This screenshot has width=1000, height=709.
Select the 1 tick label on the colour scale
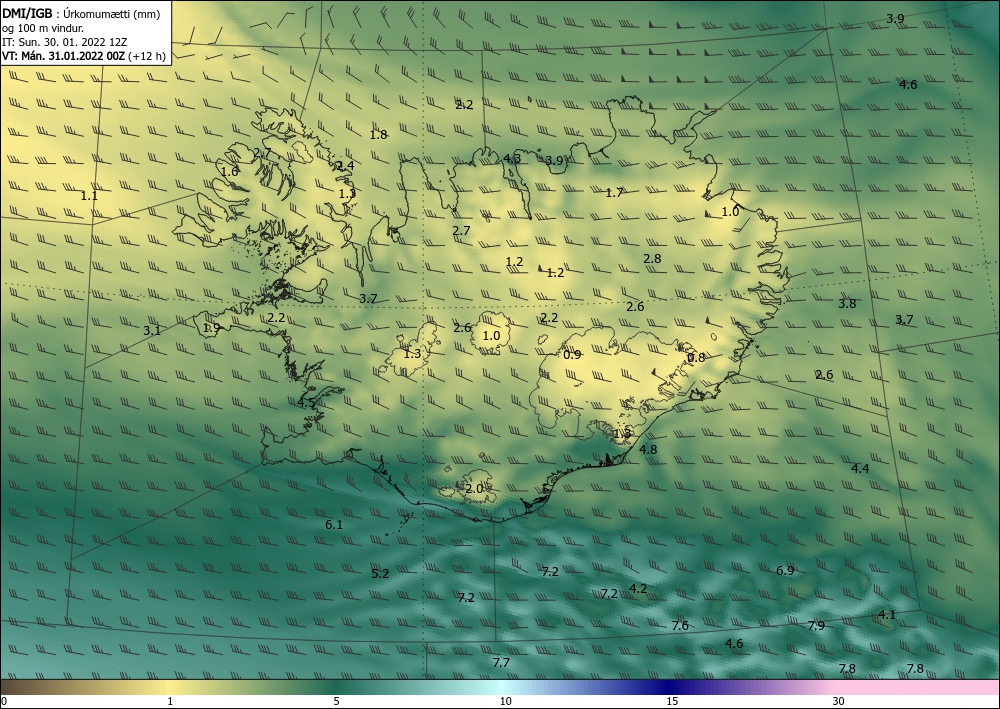click(x=170, y=701)
